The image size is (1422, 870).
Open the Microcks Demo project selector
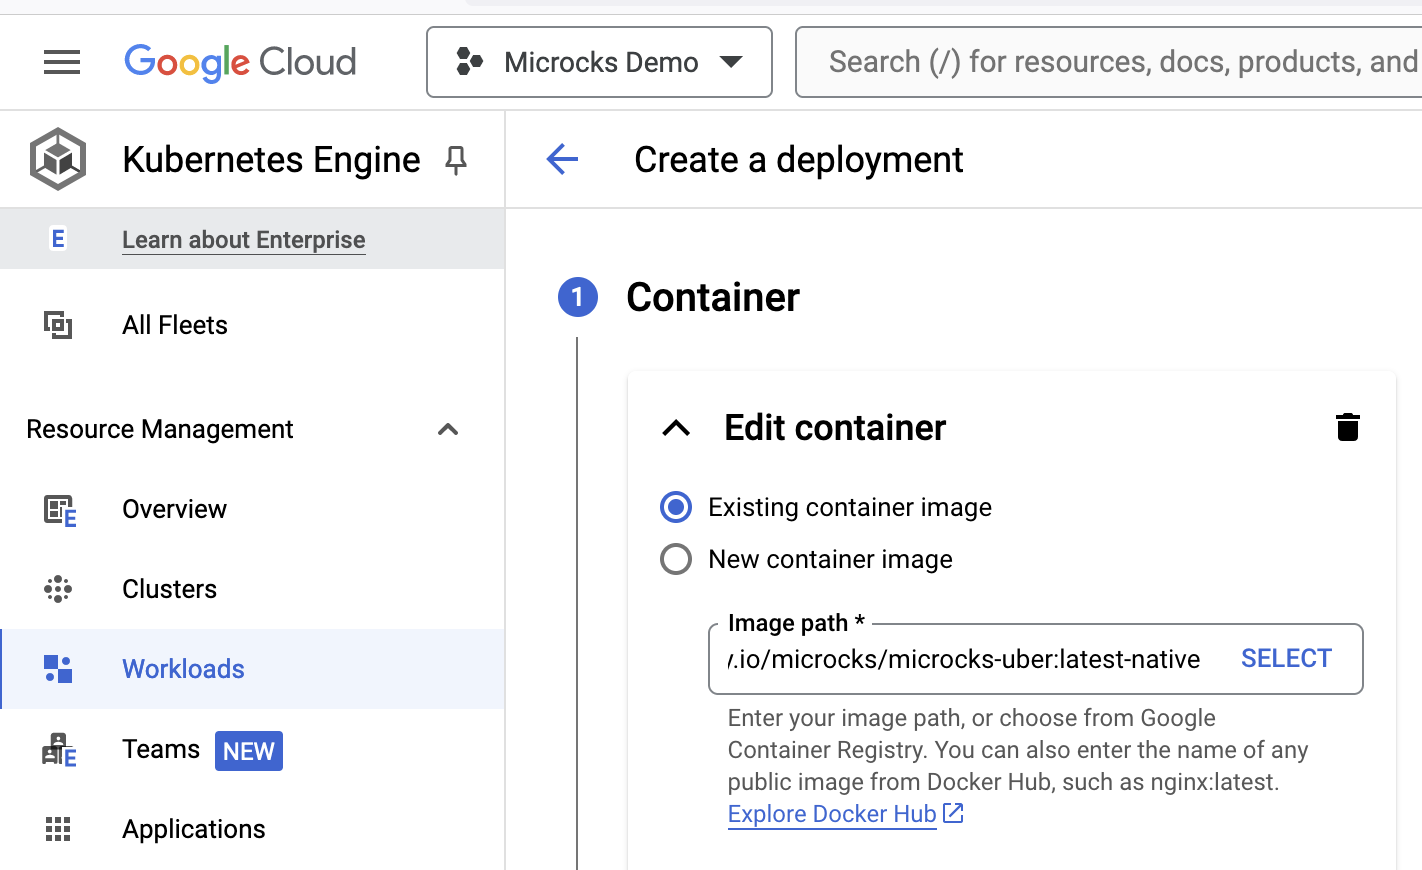coord(598,62)
